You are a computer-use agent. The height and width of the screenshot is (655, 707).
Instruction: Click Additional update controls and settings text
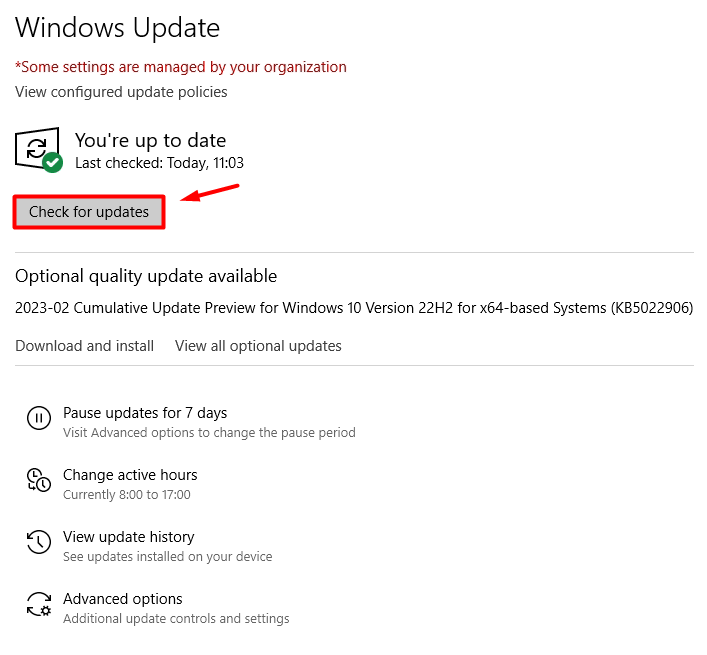[x=176, y=618]
